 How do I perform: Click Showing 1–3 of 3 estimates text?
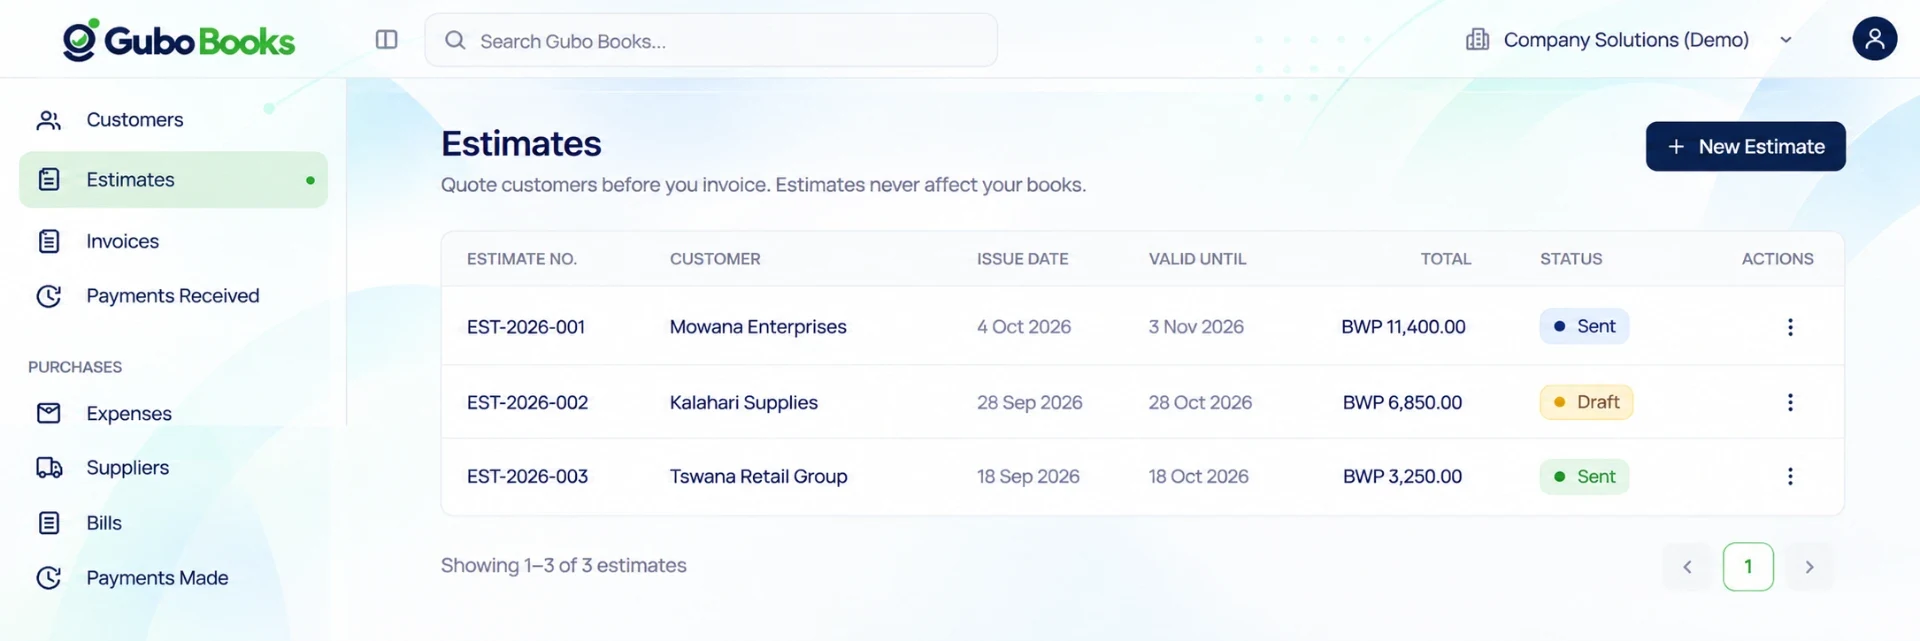(x=564, y=566)
